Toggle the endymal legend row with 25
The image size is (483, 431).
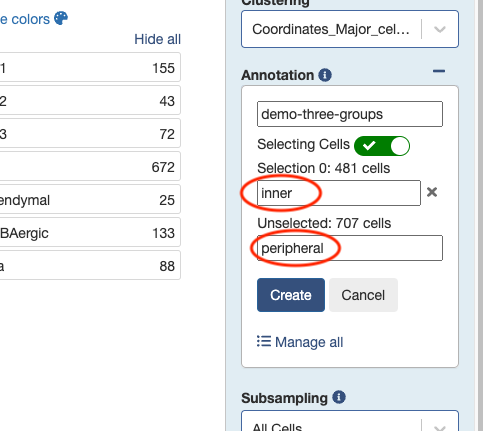pyautogui.click(x=90, y=199)
